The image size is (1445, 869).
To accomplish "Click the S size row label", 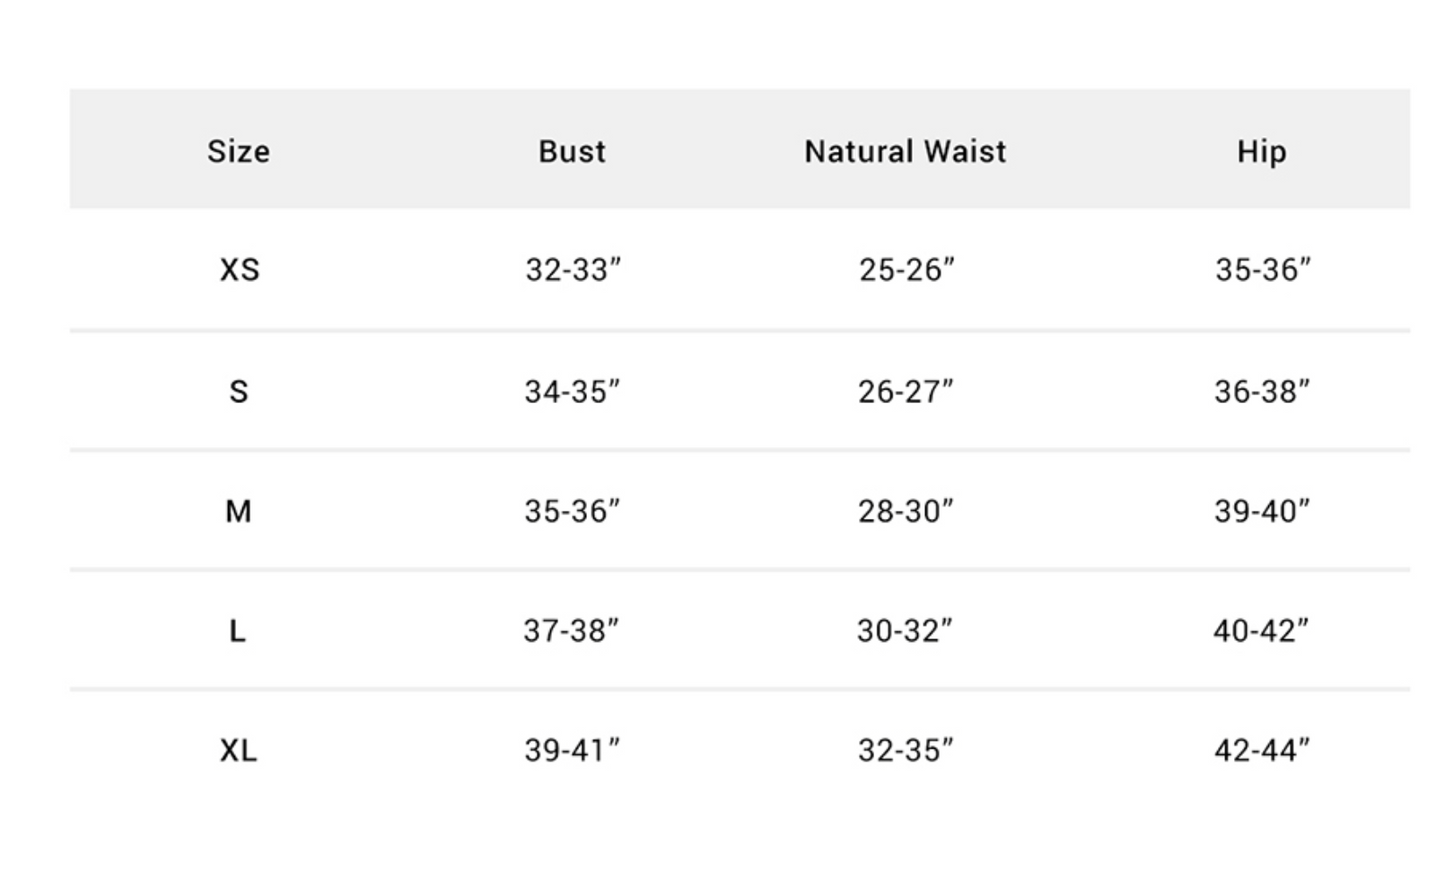I will tap(238, 391).
